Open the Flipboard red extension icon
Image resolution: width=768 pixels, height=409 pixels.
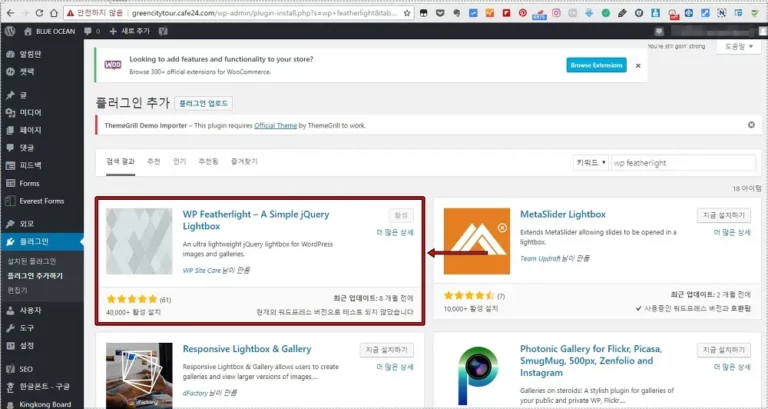point(506,13)
